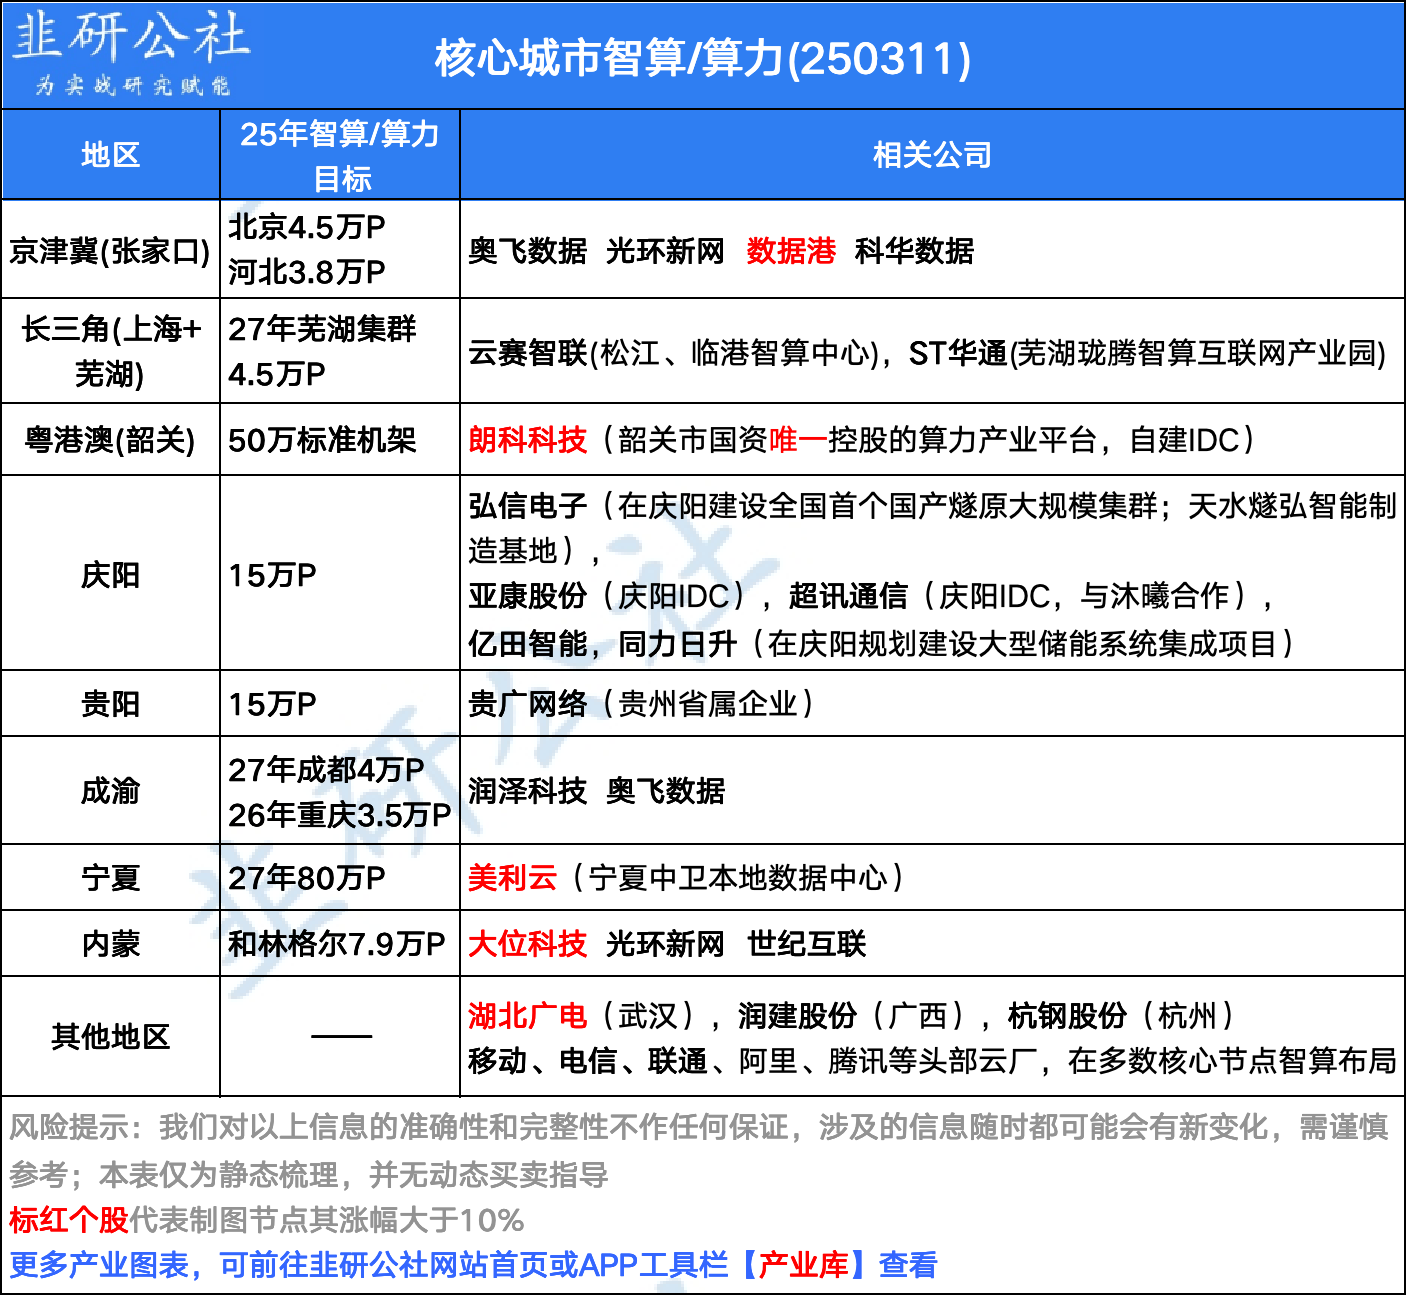The image size is (1406, 1295).
Task: Click the 25年智算/算力目标 column header
Action: (340, 155)
